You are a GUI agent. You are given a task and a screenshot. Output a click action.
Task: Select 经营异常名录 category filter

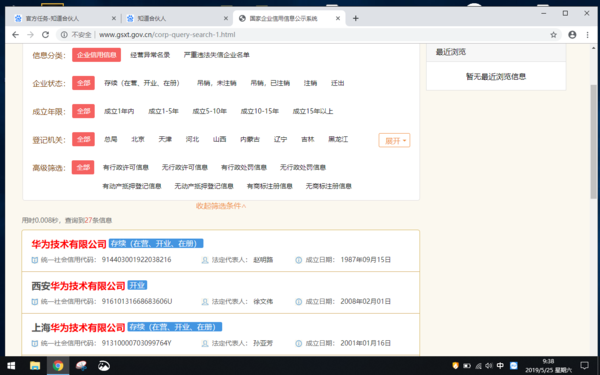click(x=150, y=55)
